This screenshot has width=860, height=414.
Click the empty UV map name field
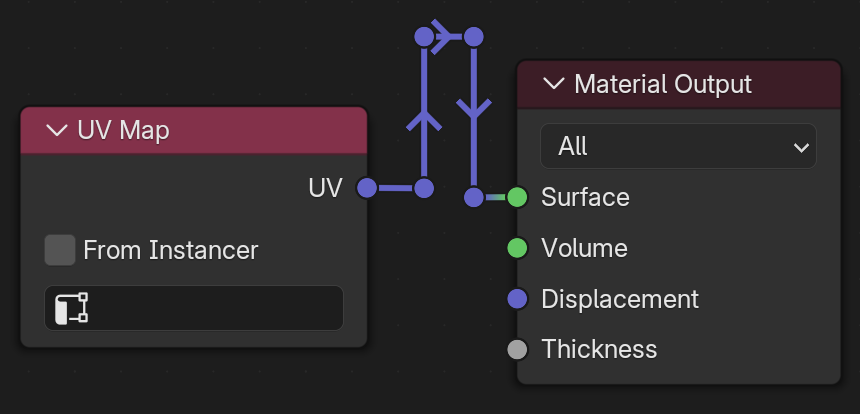[194, 308]
